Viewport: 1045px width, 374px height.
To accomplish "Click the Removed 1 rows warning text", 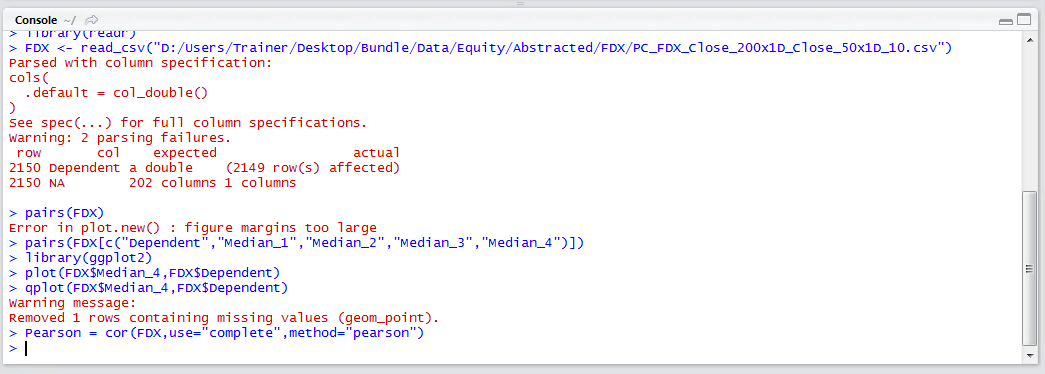I will tap(224, 318).
